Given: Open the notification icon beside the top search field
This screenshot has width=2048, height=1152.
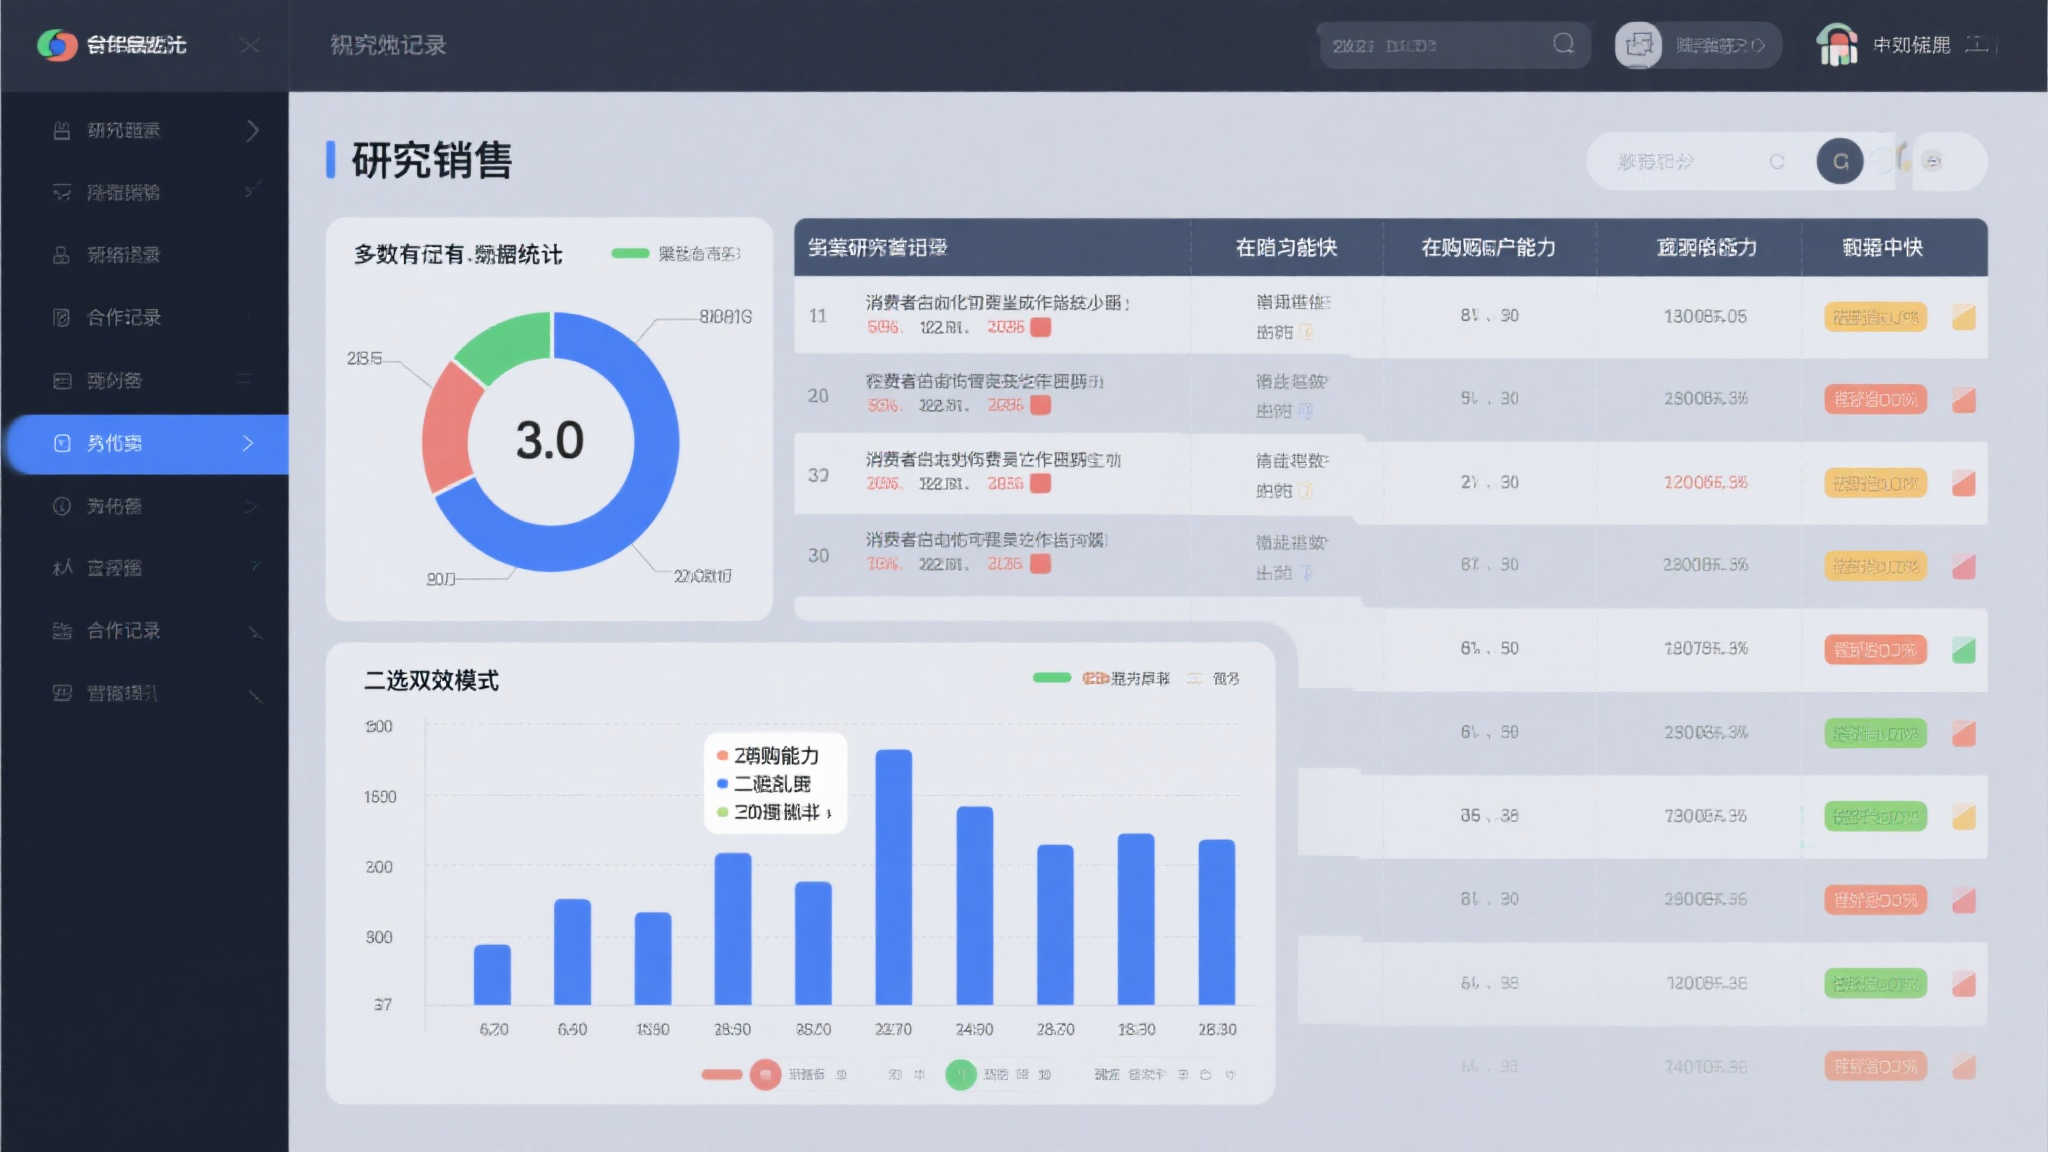Looking at the screenshot, I should 1637,44.
